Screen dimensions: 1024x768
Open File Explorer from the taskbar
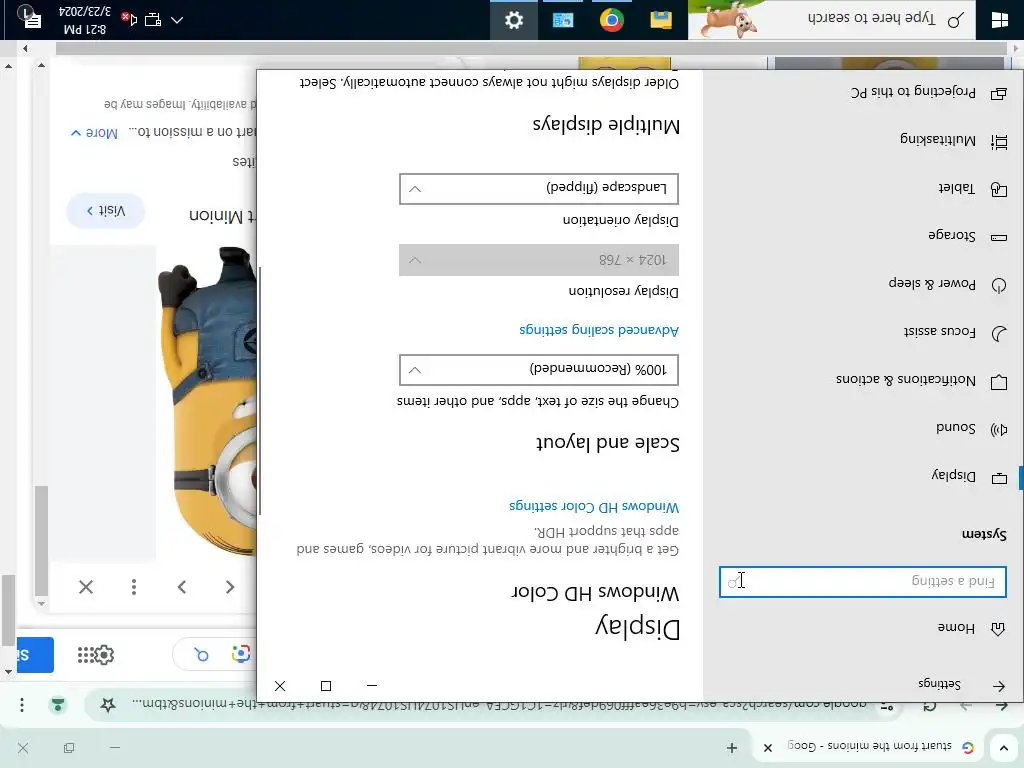coord(661,20)
